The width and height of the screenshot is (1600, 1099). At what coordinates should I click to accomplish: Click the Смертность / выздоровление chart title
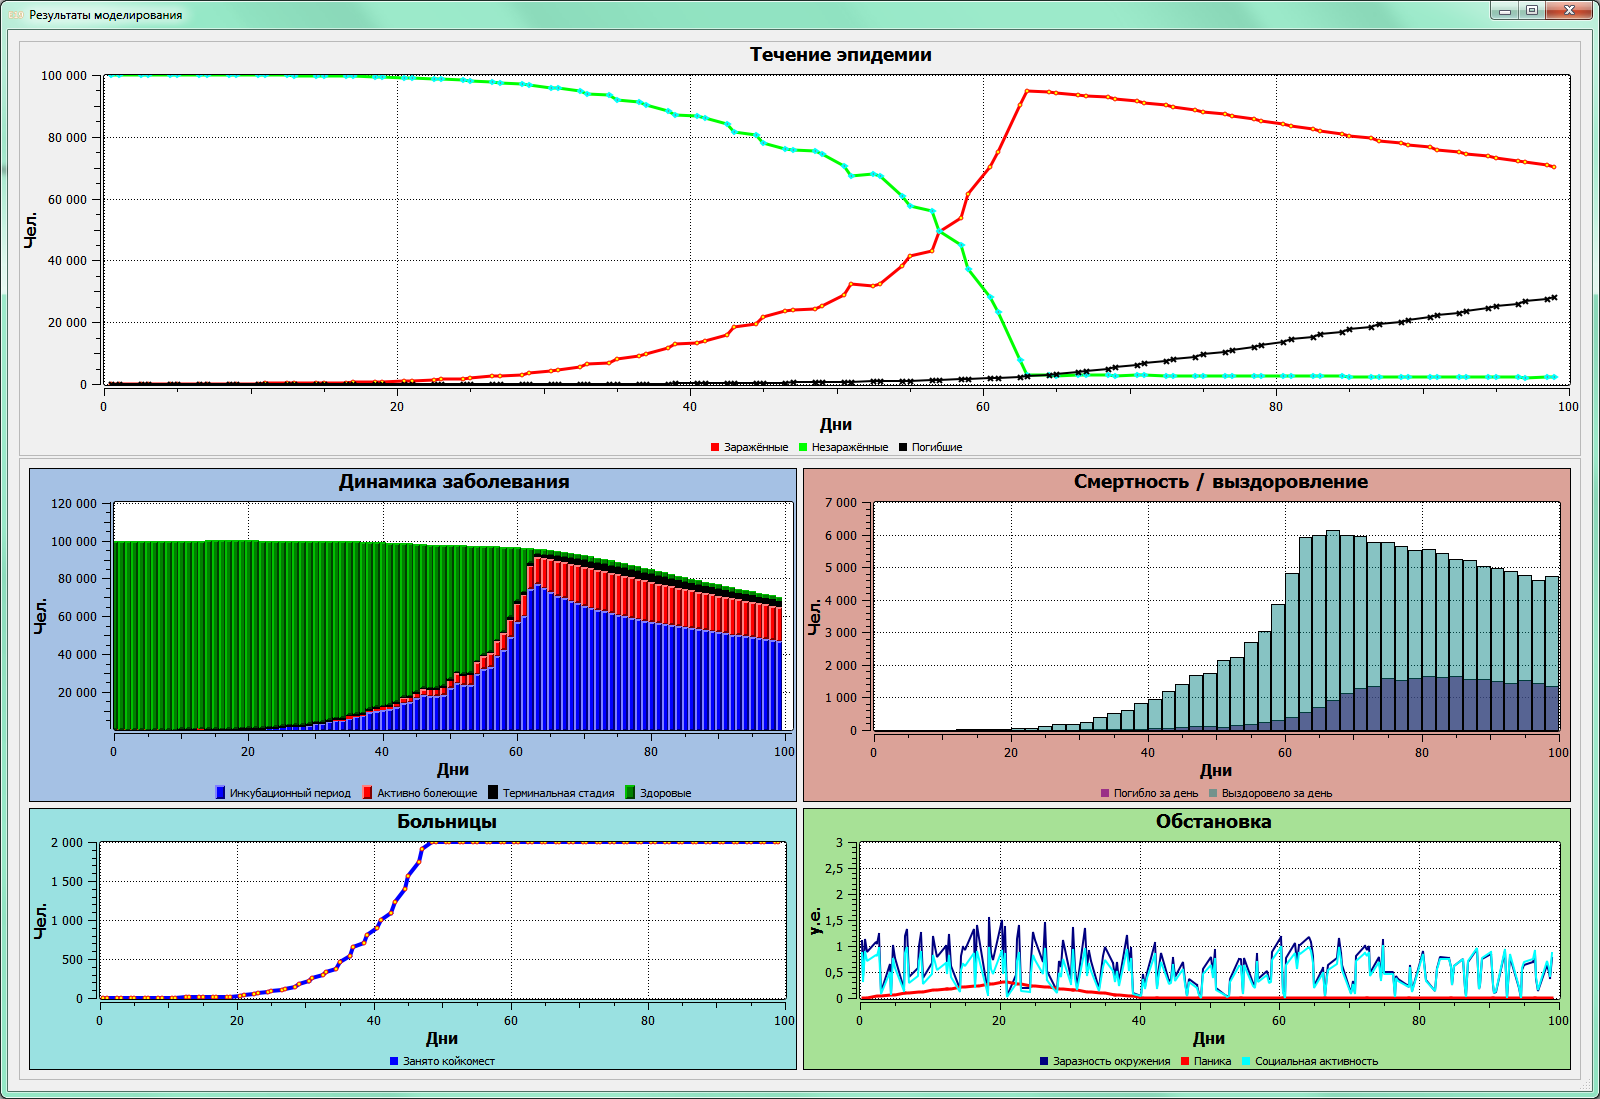coord(1221,481)
